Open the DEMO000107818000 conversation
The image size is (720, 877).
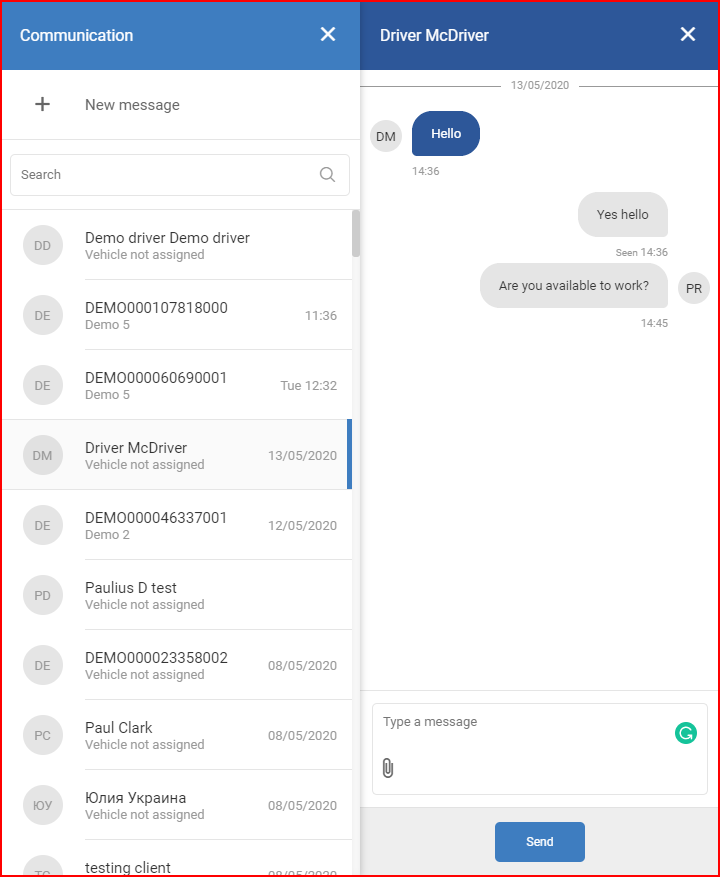click(177, 315)
